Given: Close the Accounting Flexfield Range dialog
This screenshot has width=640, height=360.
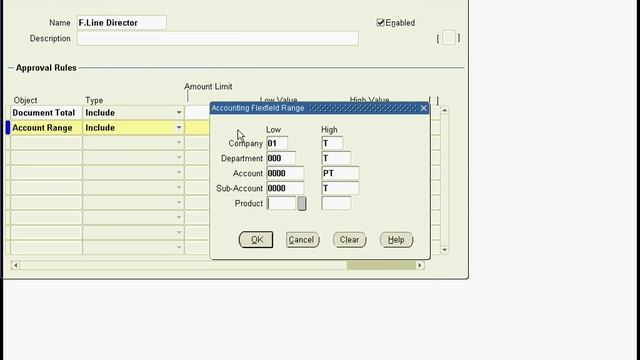Looking at the screenshot, I should coord(424,108).
